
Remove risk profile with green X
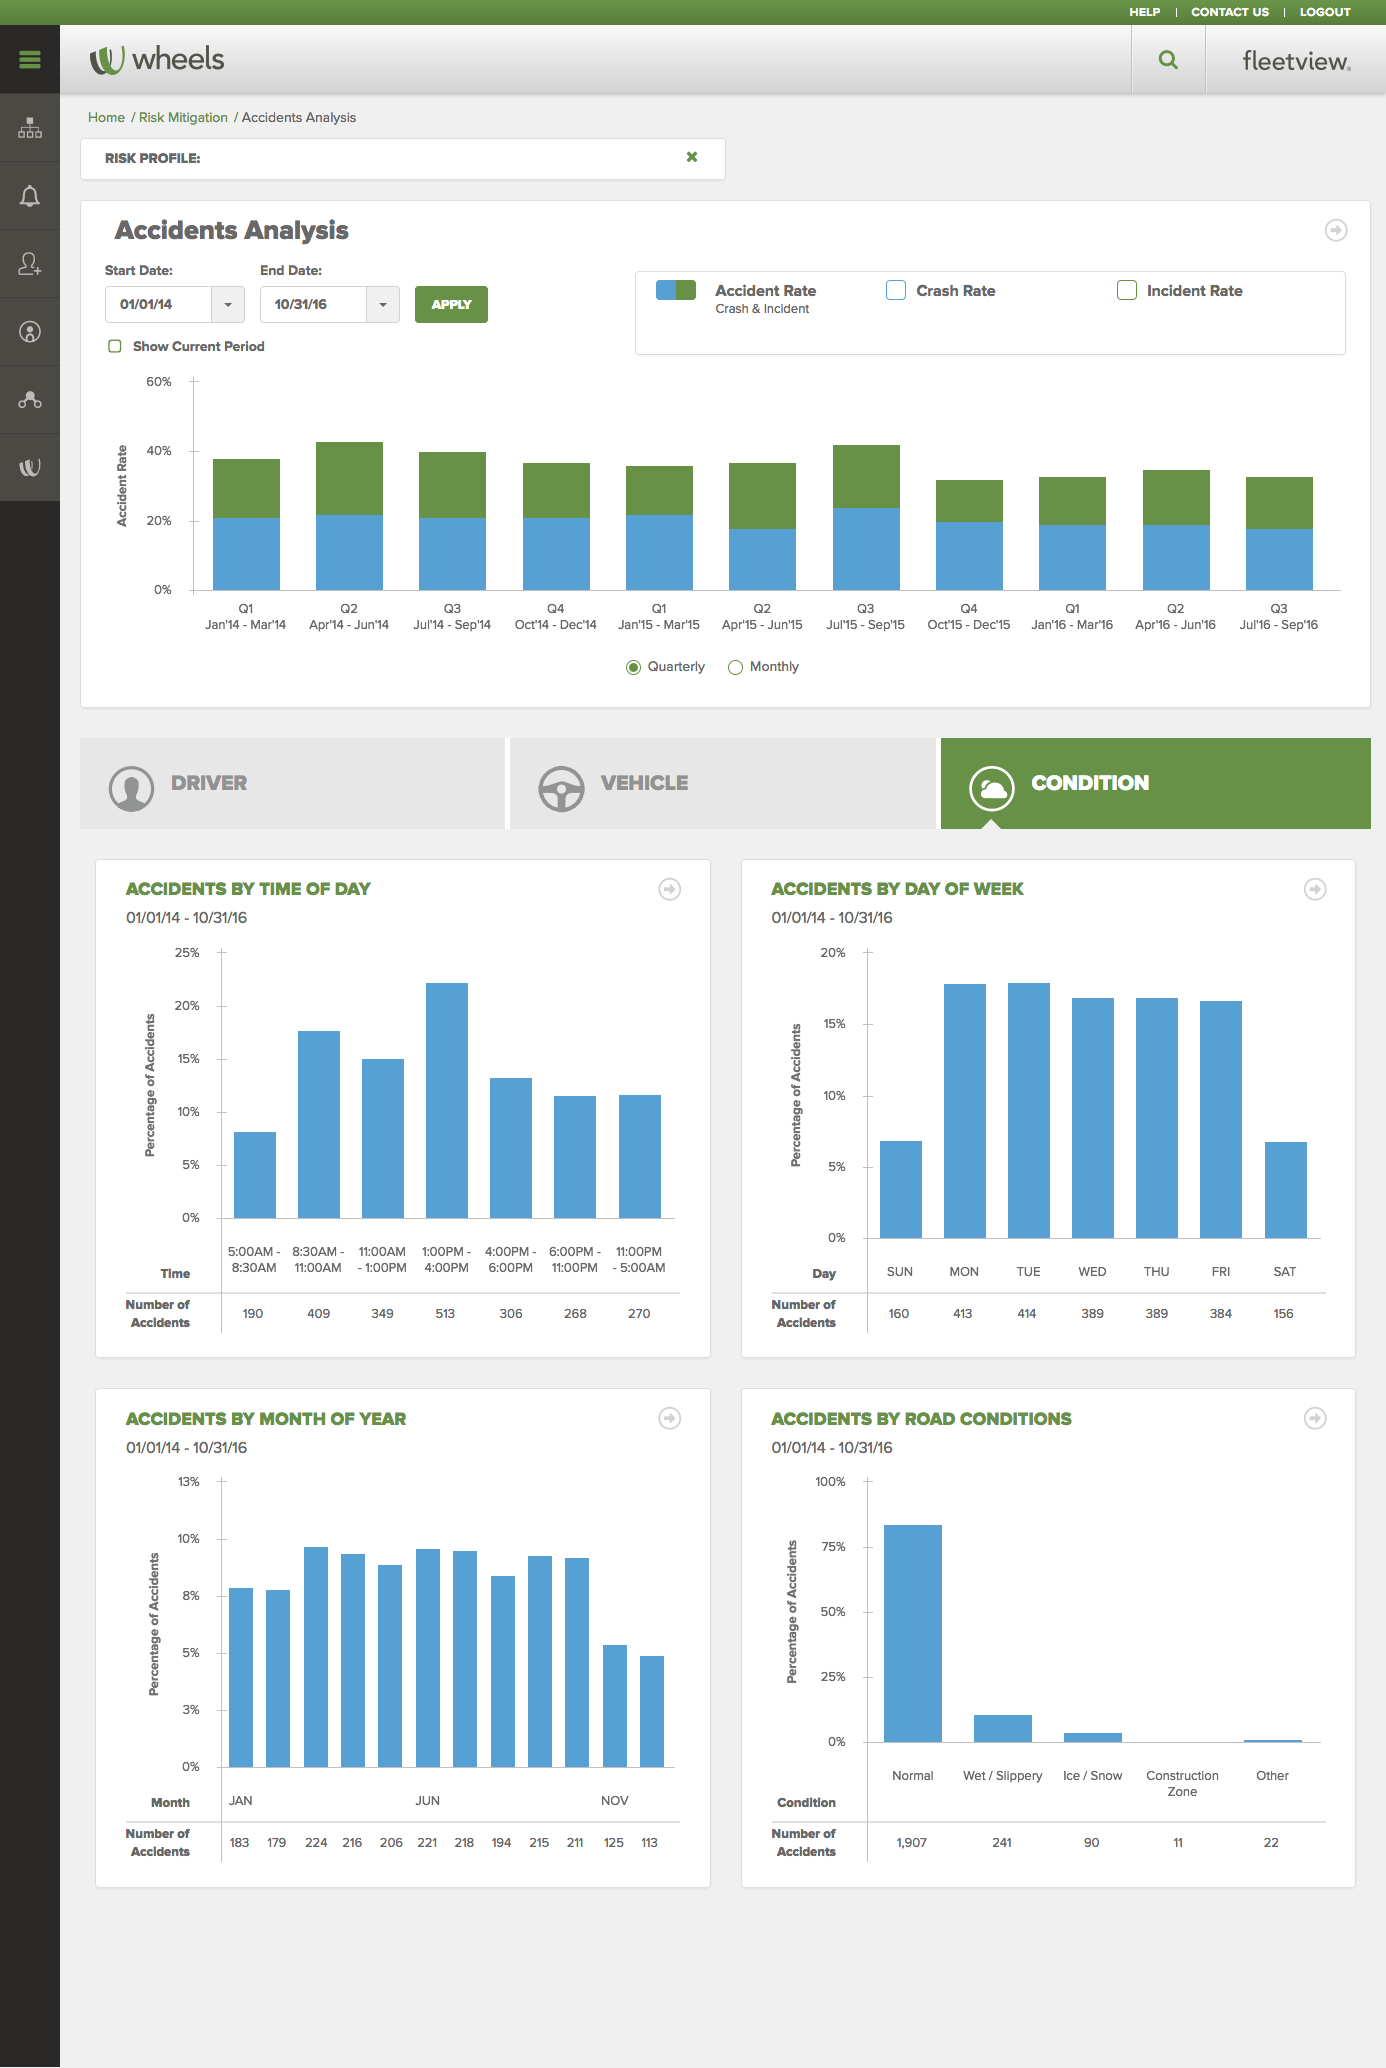[x=692, y=157]
